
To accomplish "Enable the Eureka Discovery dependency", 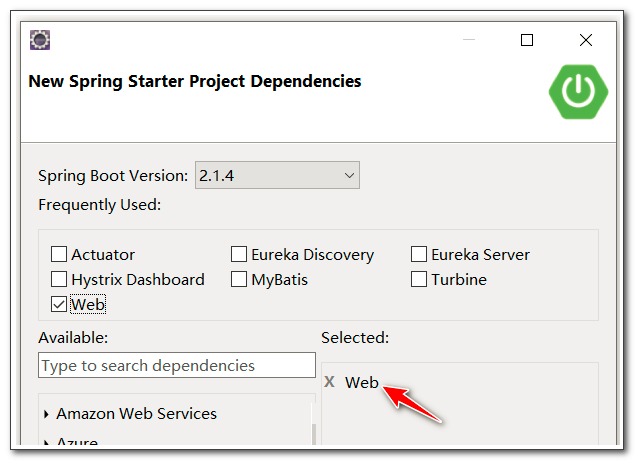I will coord(239,254).
